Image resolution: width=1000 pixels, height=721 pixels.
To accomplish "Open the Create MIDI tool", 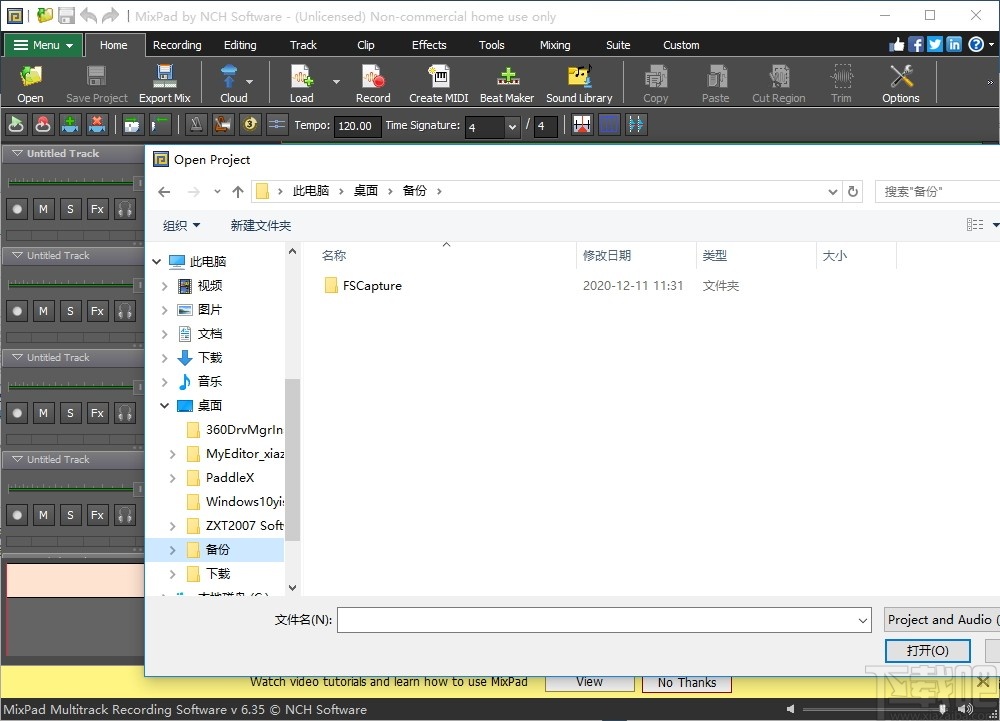I will click(439, 84).
